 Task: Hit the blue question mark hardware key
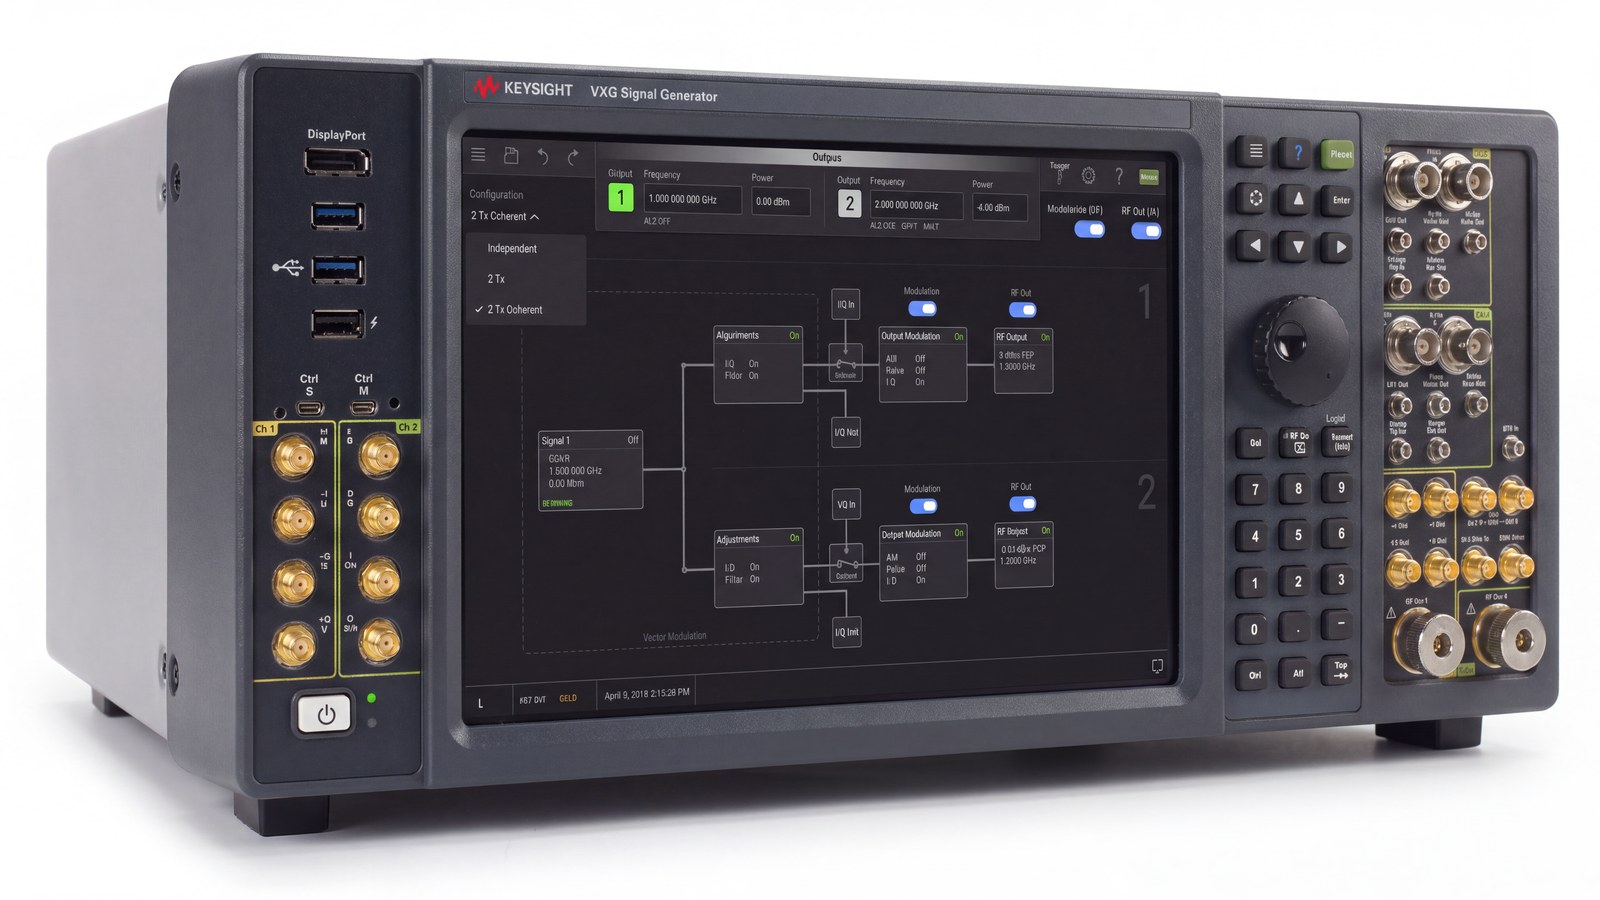1298,153
